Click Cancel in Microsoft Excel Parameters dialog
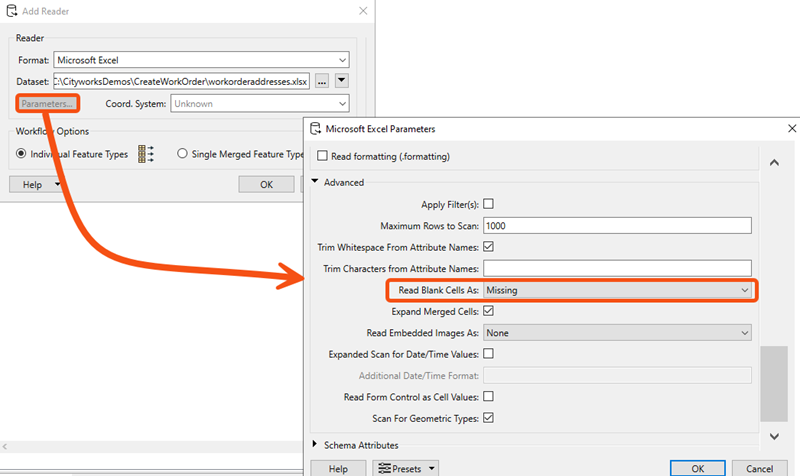 tap(759, 468)
